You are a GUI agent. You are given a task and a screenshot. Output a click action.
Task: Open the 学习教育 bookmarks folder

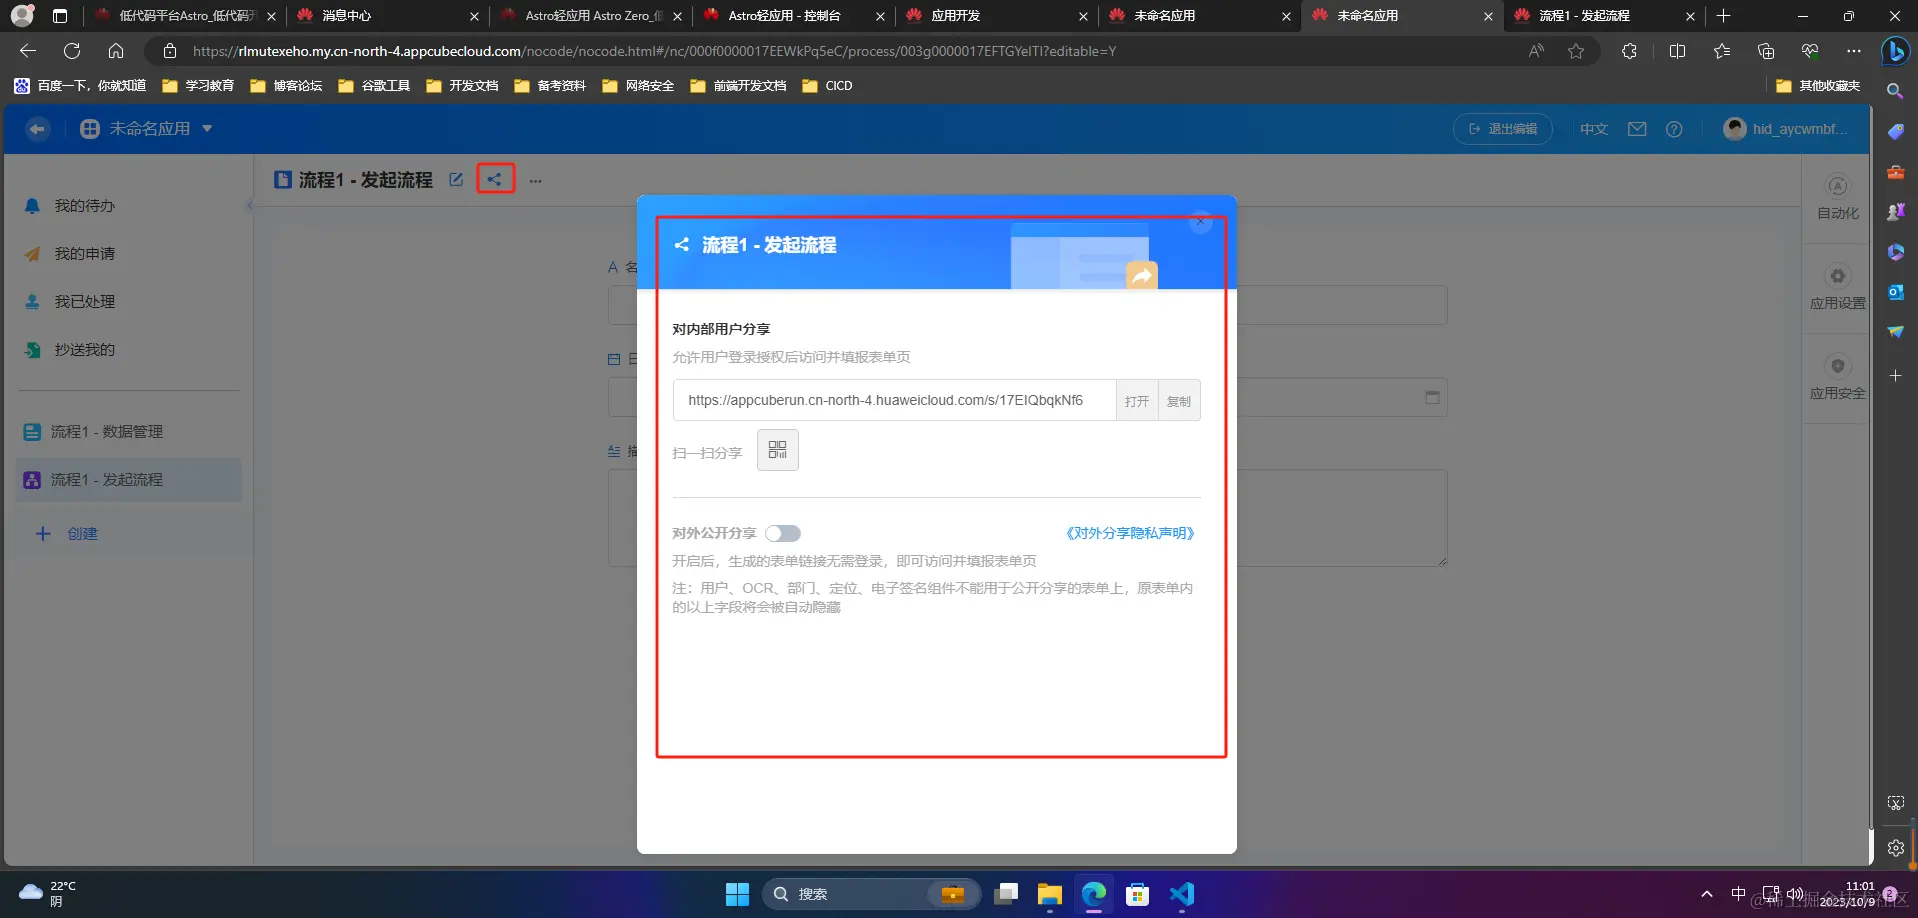coord(198,86)
